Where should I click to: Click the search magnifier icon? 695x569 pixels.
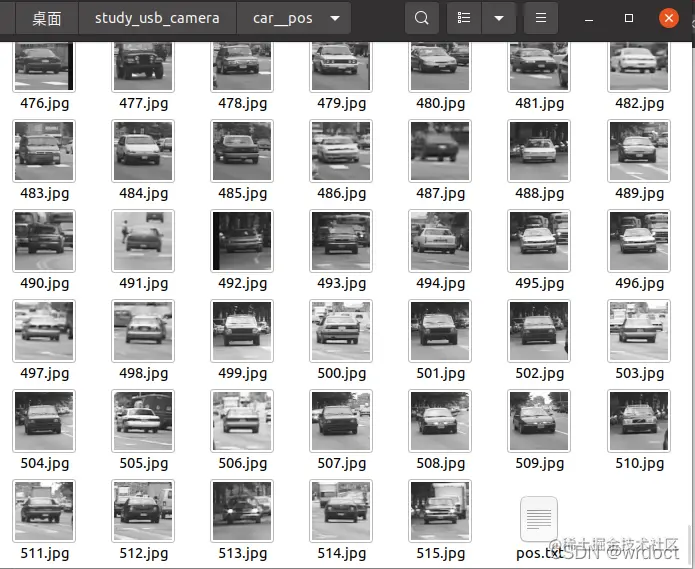click(422, 18)
